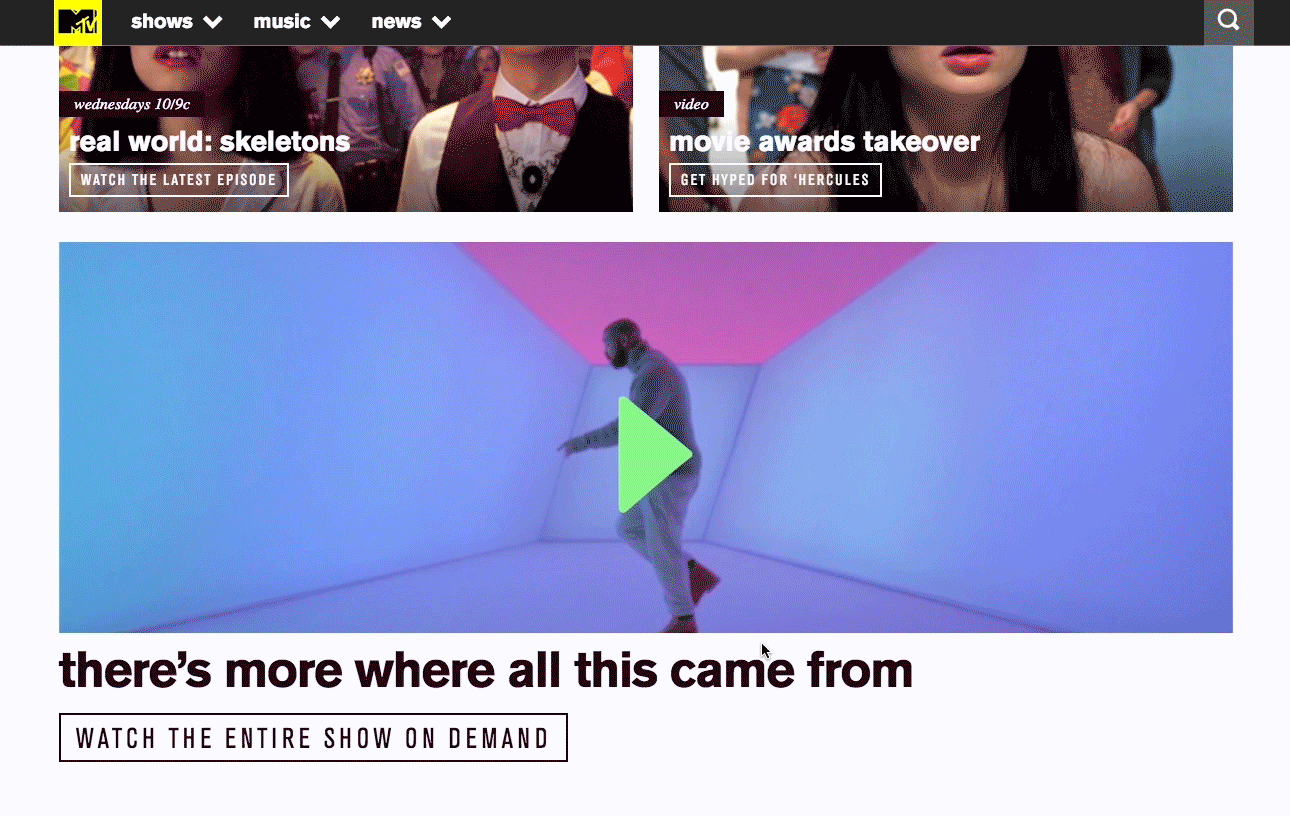The height and width of the screenshot is (816, 1290).
Task: Click the MTV logo icon
Action: [78, 22]
